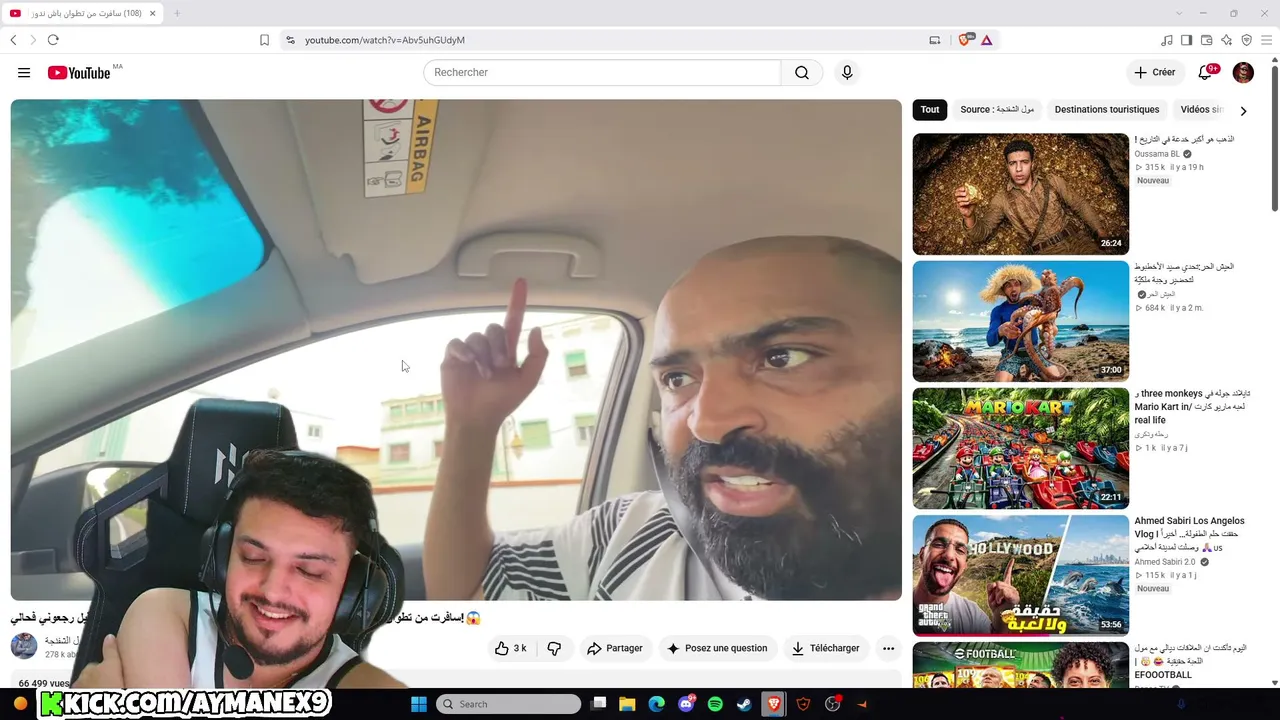This screenshot has width=1280, height=720.
Task: Click the main video player
Action: [456, 349]
